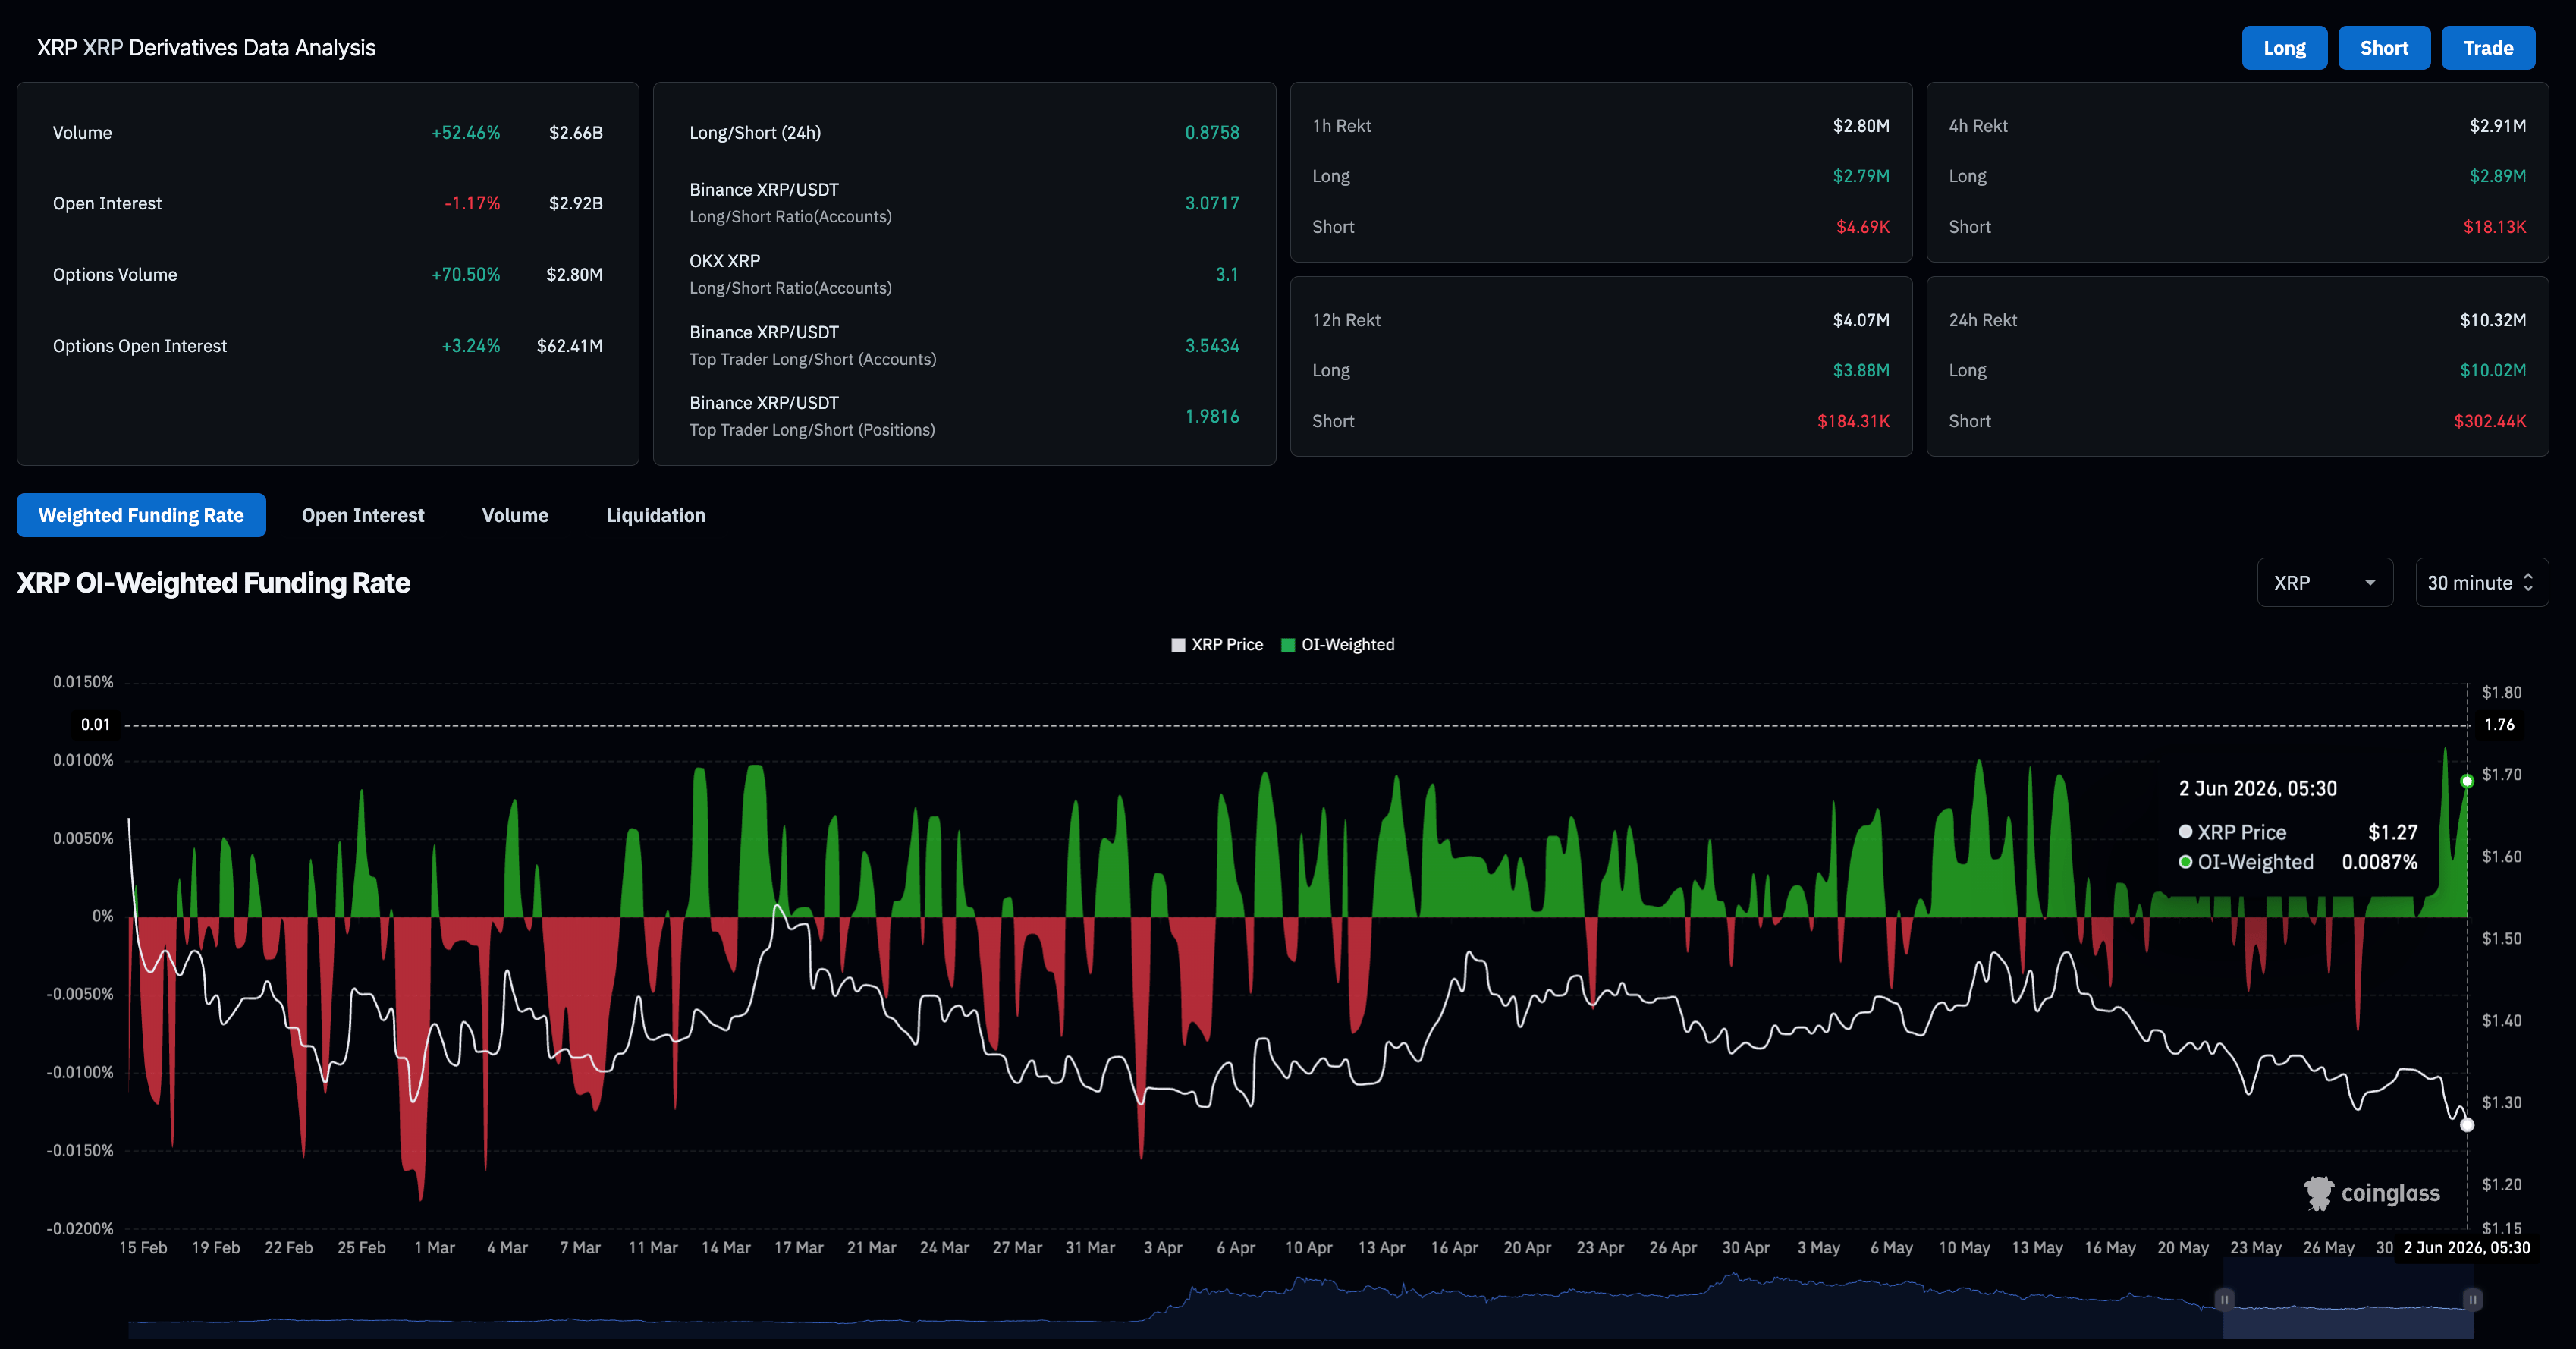
Task: Click the 24h Short rekt $302.44K
Action: pos(2490,421)
